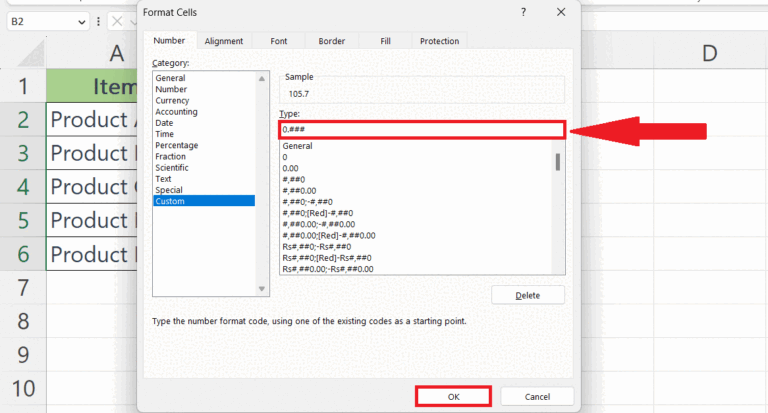Image resolution: width=768 pixels, height=413 pixels.
Task: Select the Currency category
Action: coord(172,100)
